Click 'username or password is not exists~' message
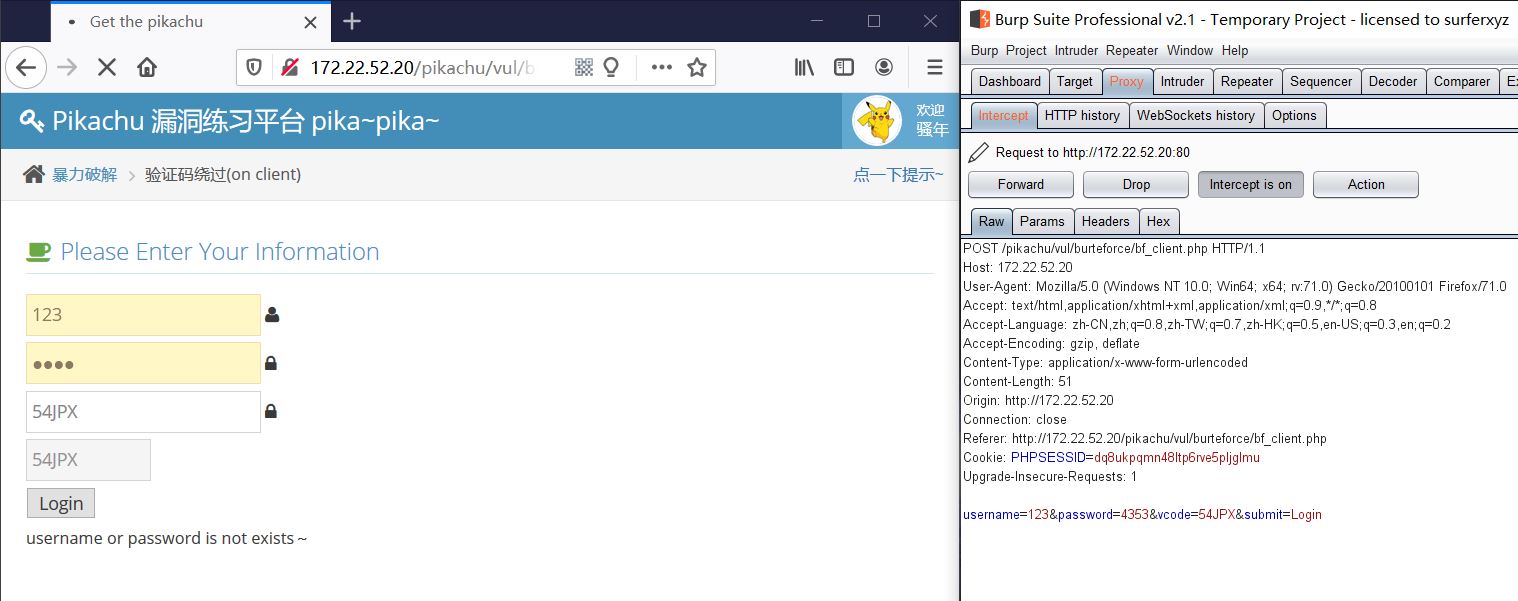Image resolution: width=1518 pixels, height=601 pixels. coord(166,539)
